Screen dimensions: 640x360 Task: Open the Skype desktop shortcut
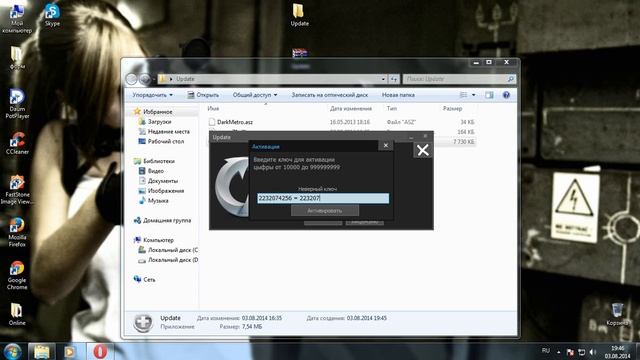pos(52,15)
